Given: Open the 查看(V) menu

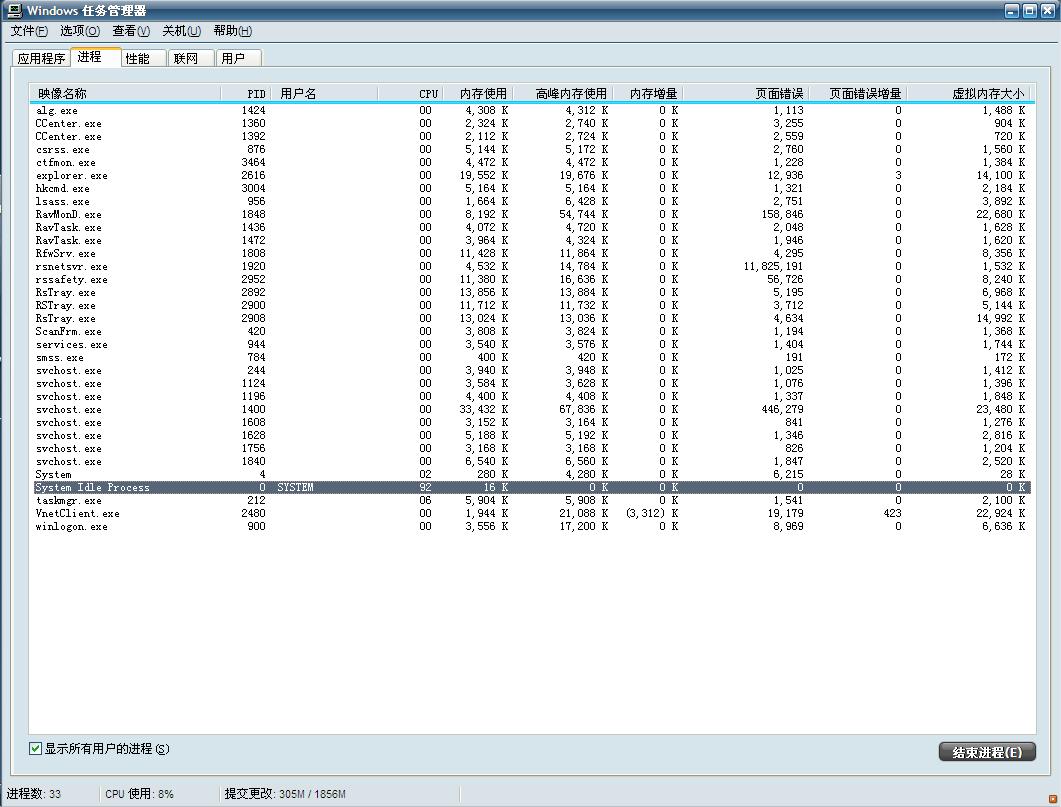Looking at the screenshot, I should click(131, 30).
